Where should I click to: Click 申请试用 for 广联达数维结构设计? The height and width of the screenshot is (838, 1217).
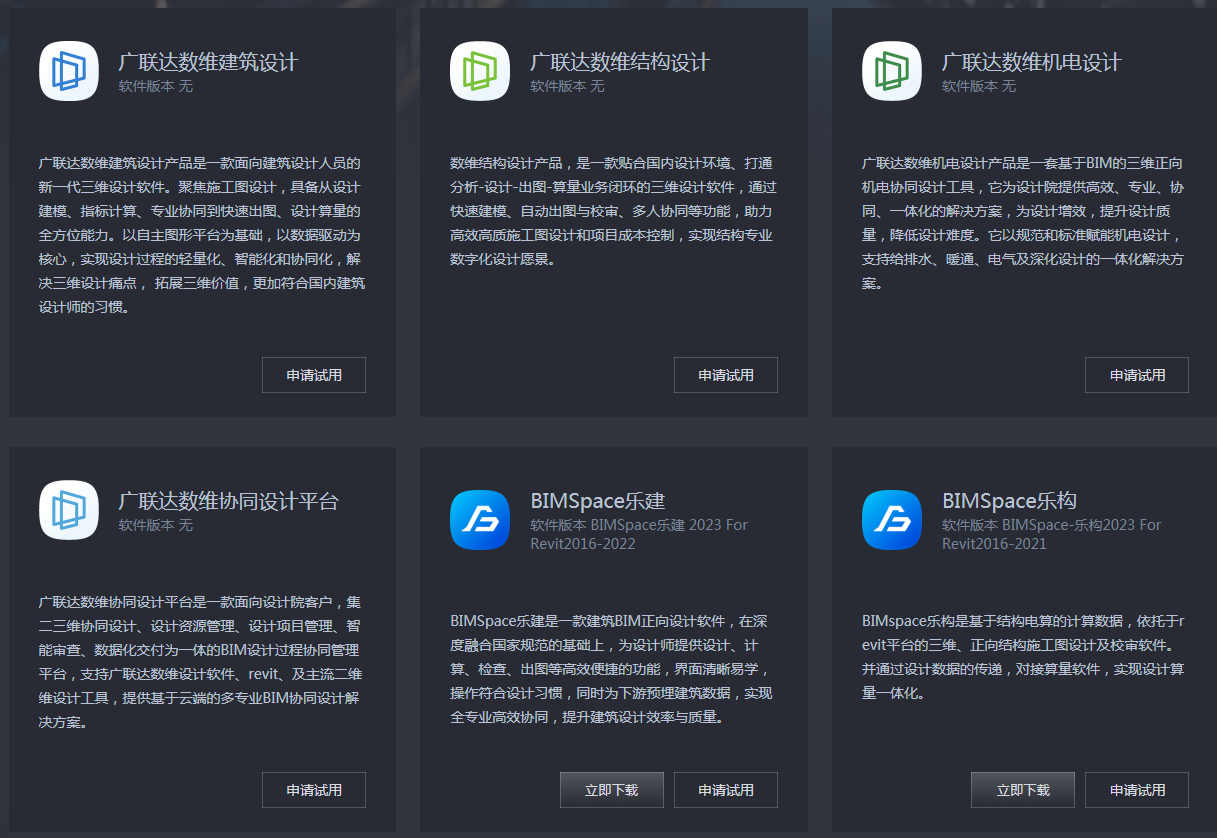726,375
